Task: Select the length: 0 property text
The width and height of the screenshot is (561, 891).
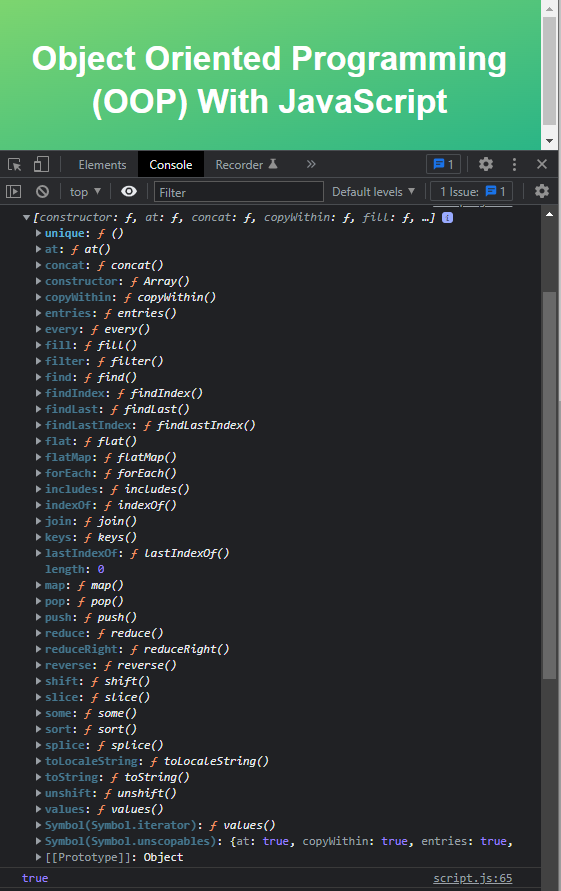Action: coord(74,569)
